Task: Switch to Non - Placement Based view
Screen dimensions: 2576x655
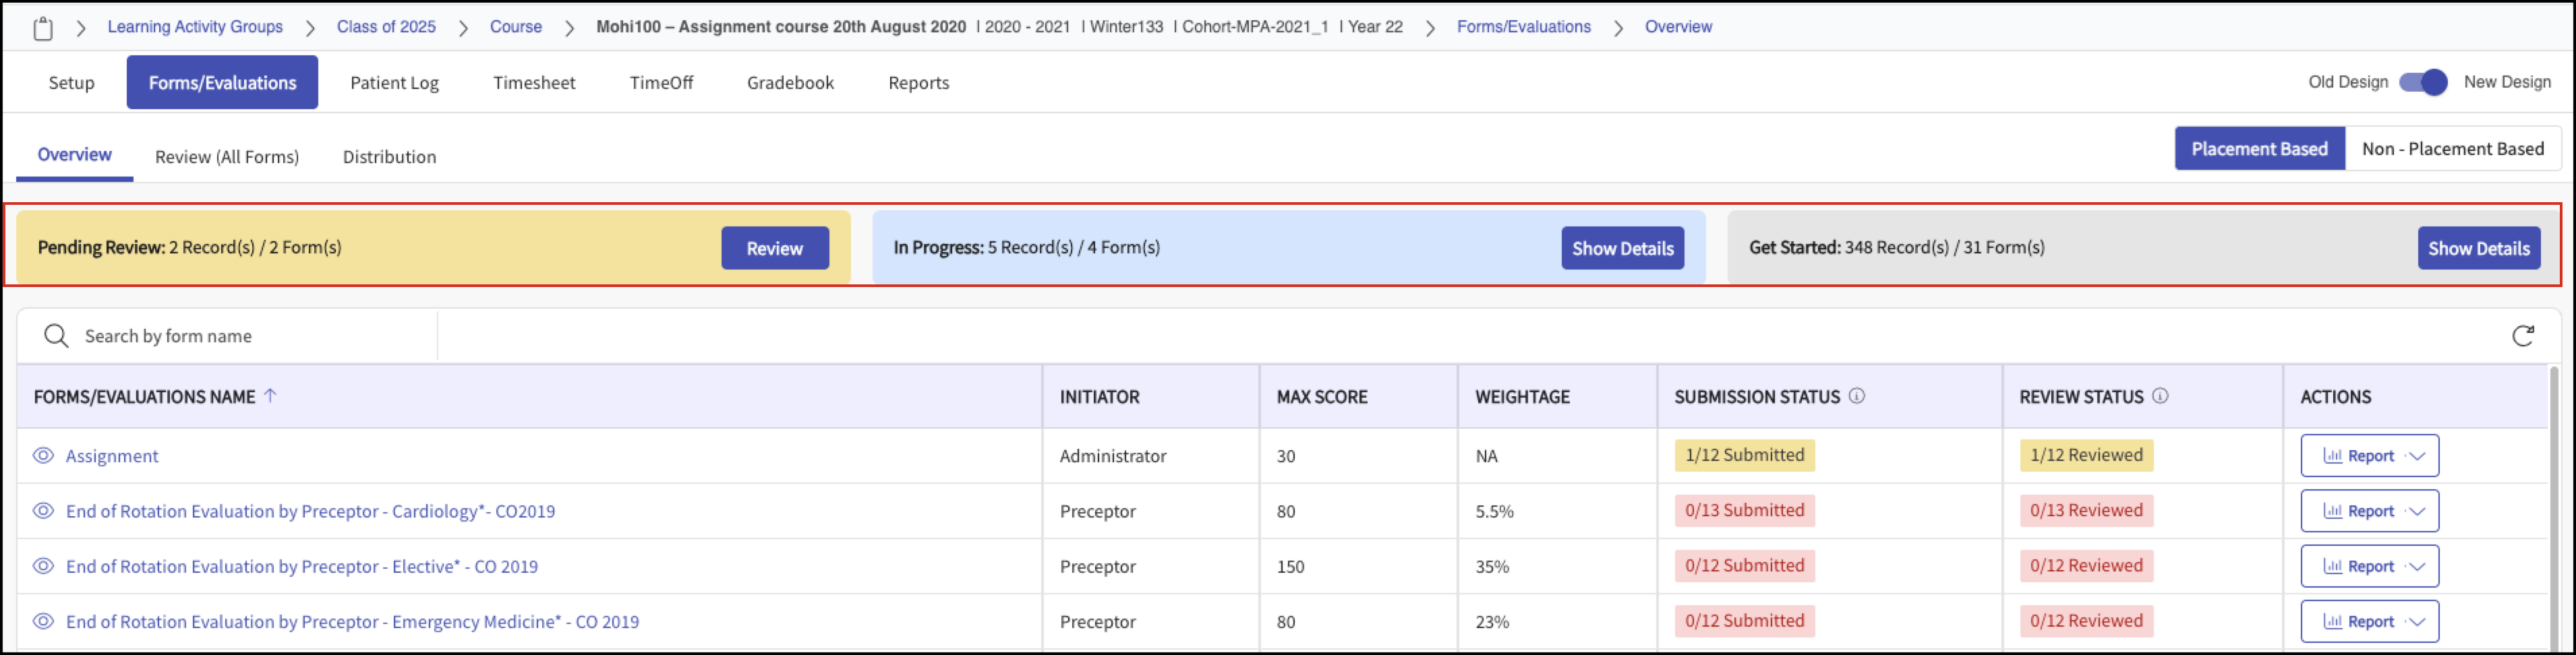Action: point(2452,149)
